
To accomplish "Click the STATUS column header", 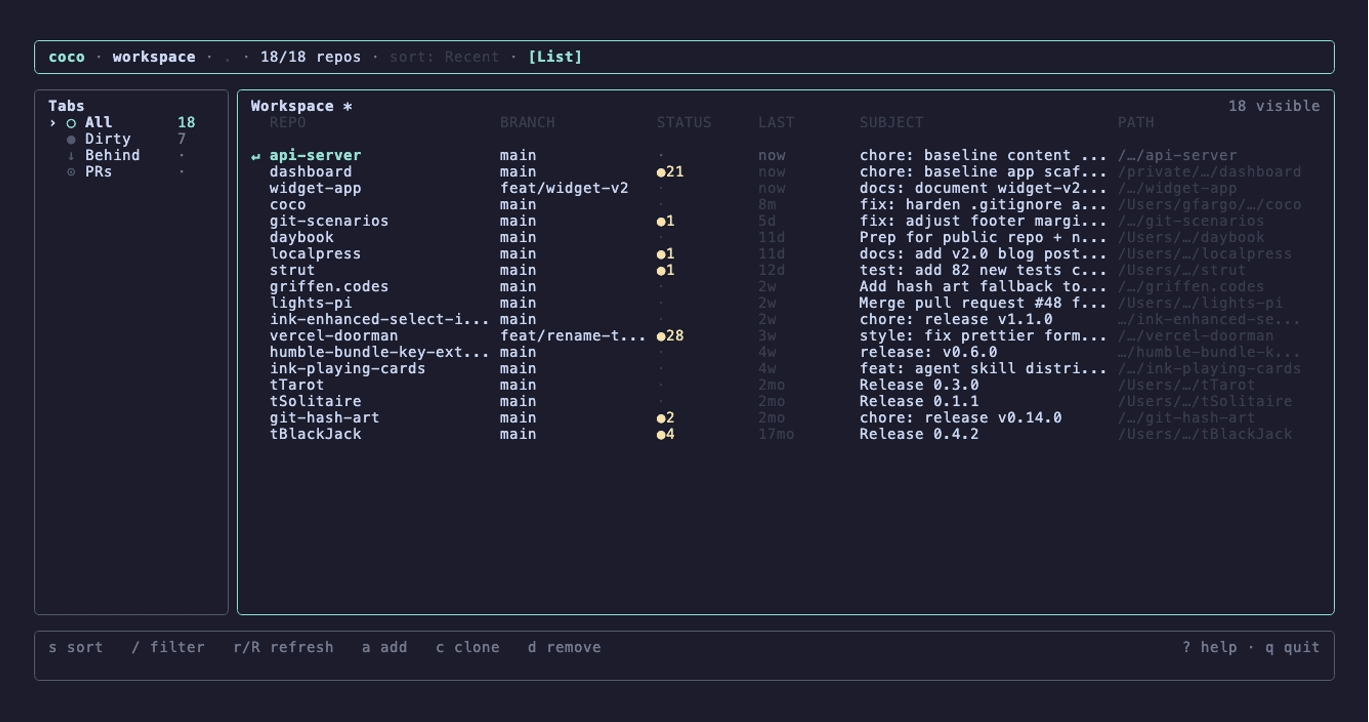I will click(x=684, y=123).
